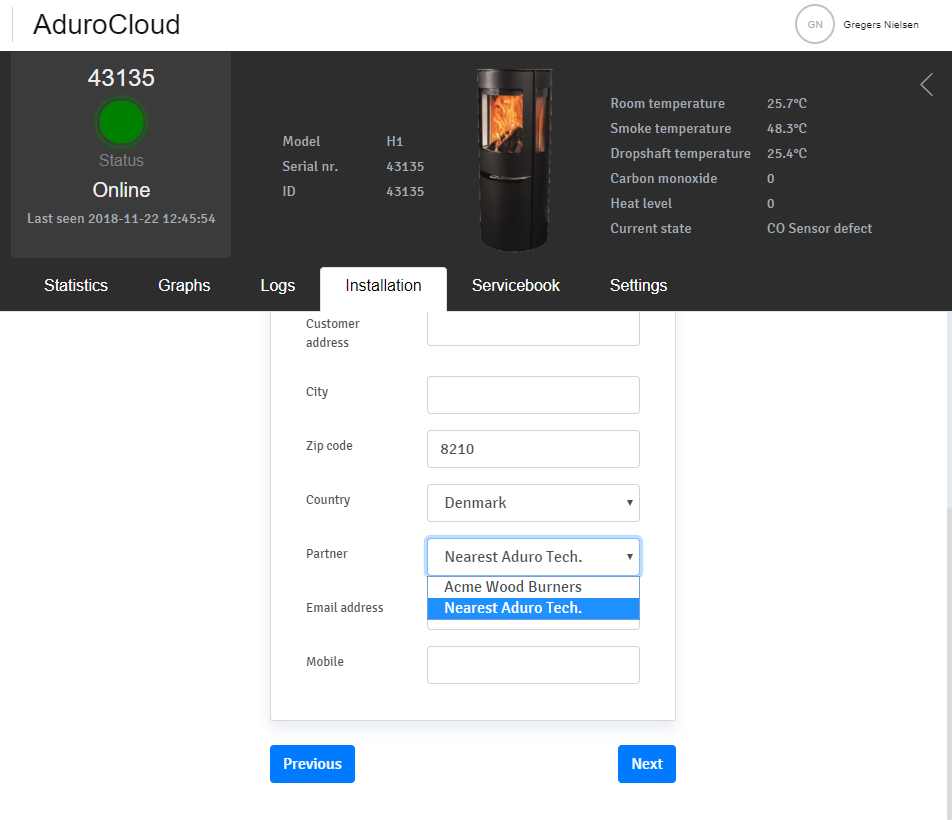Open the Country dropdown showing Denmark

point(533,503)
